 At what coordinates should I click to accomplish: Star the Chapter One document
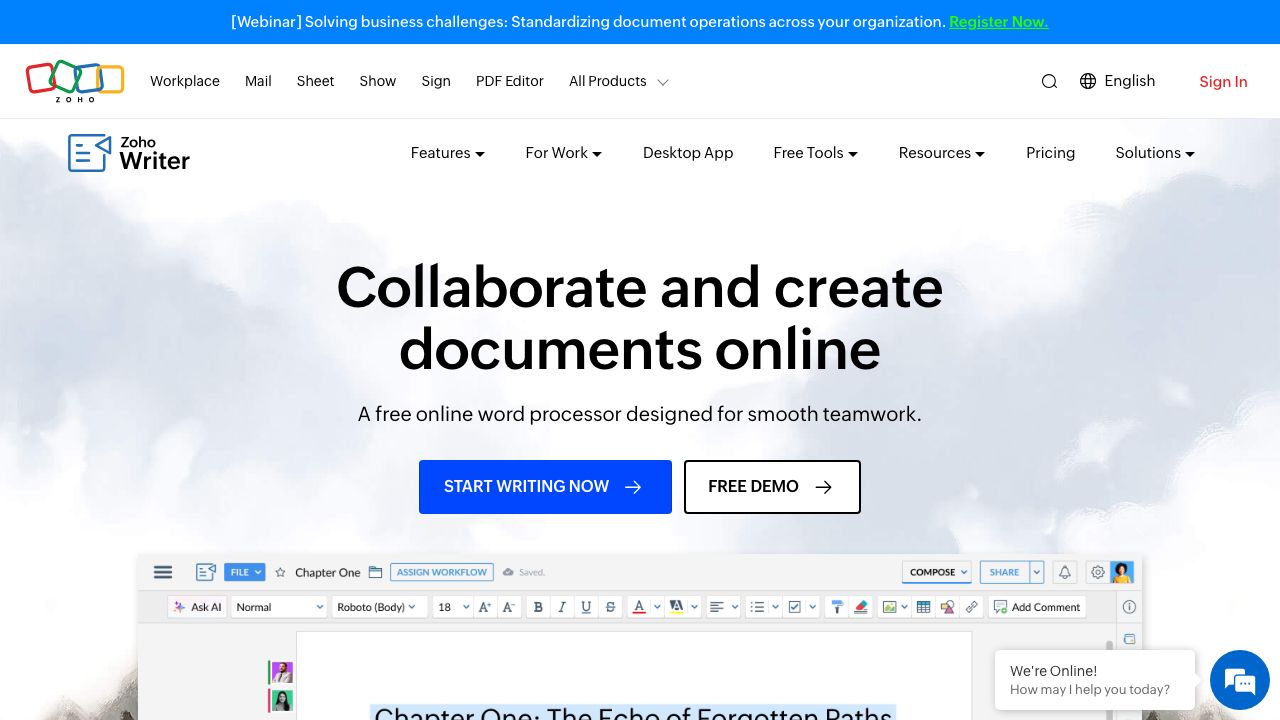click(x=280, y=572)
